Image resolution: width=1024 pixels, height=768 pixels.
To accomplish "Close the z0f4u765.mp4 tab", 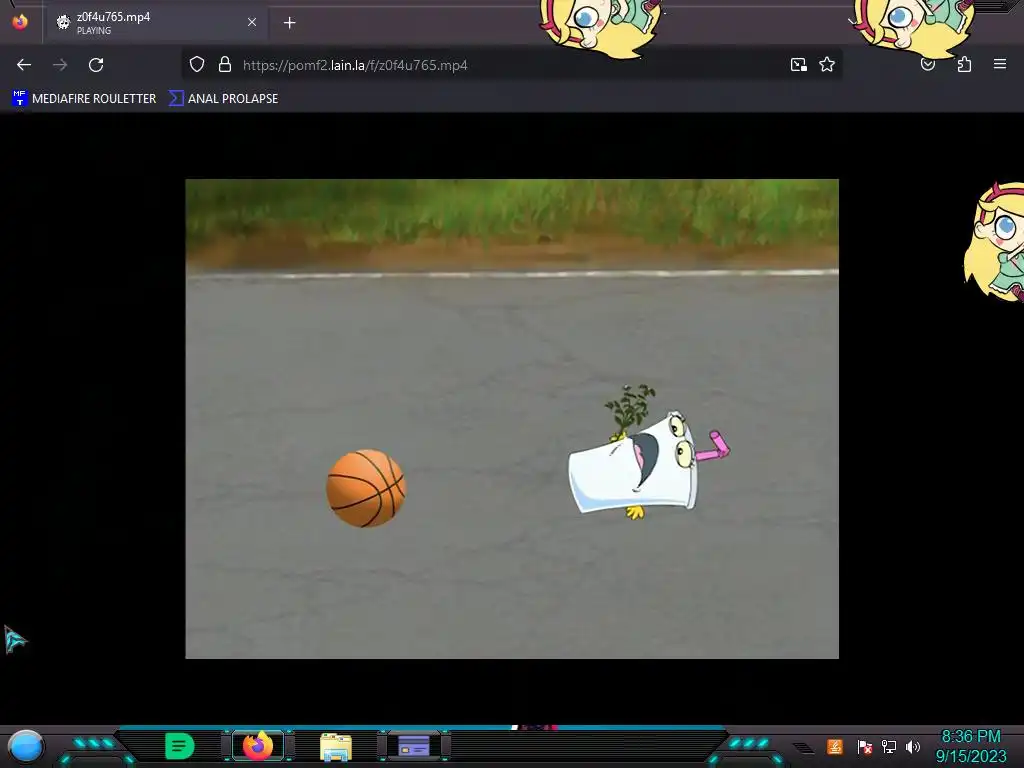I will click(251, 22).
